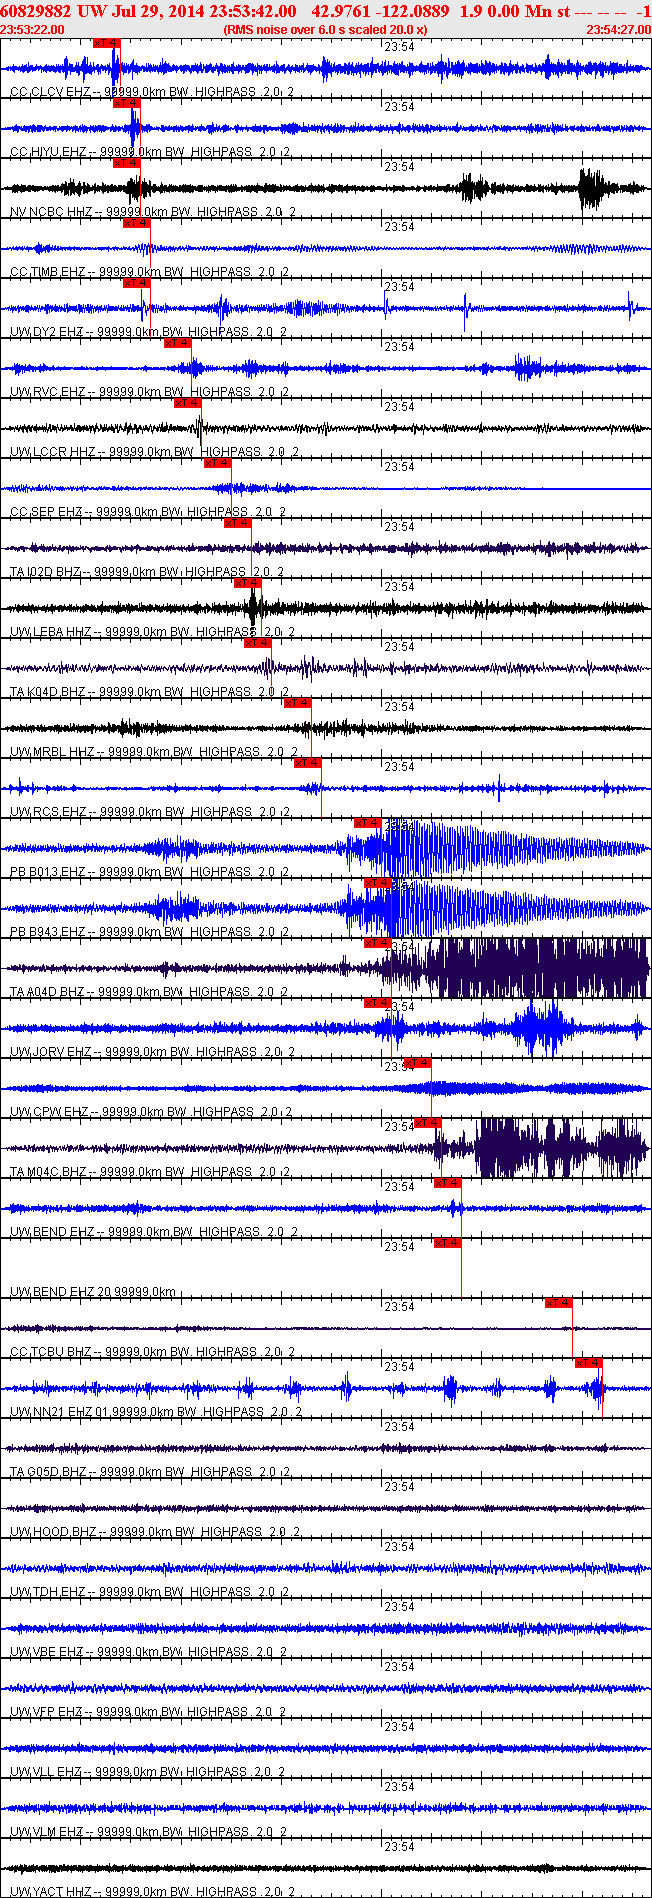
Task: Select the CC.TIMB EHZ station label
Action: (150, 272)
